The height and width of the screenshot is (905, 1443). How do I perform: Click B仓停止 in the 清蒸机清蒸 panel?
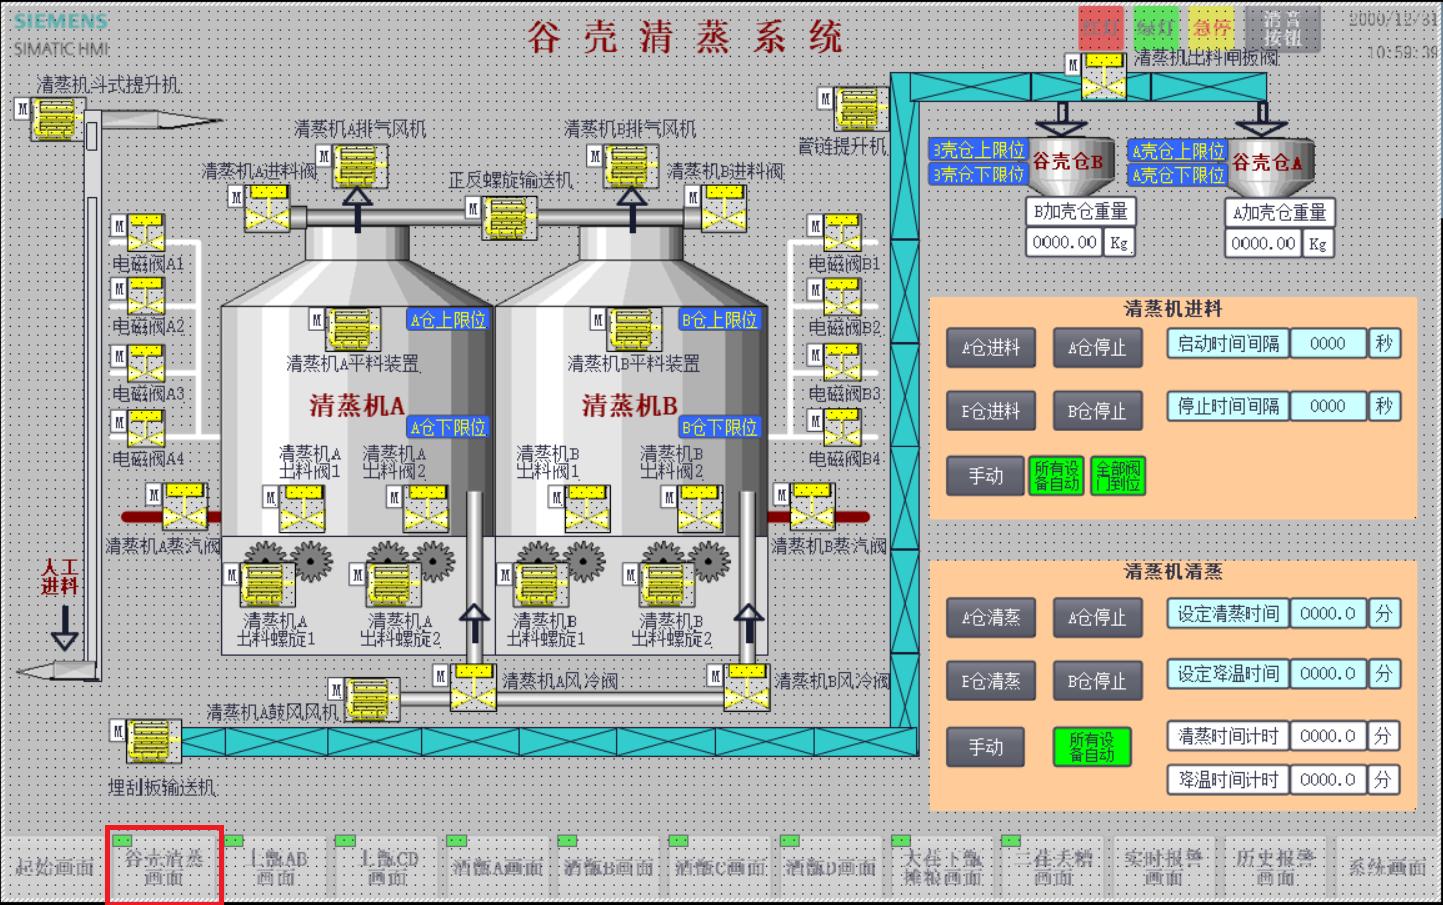[1097, 681]
